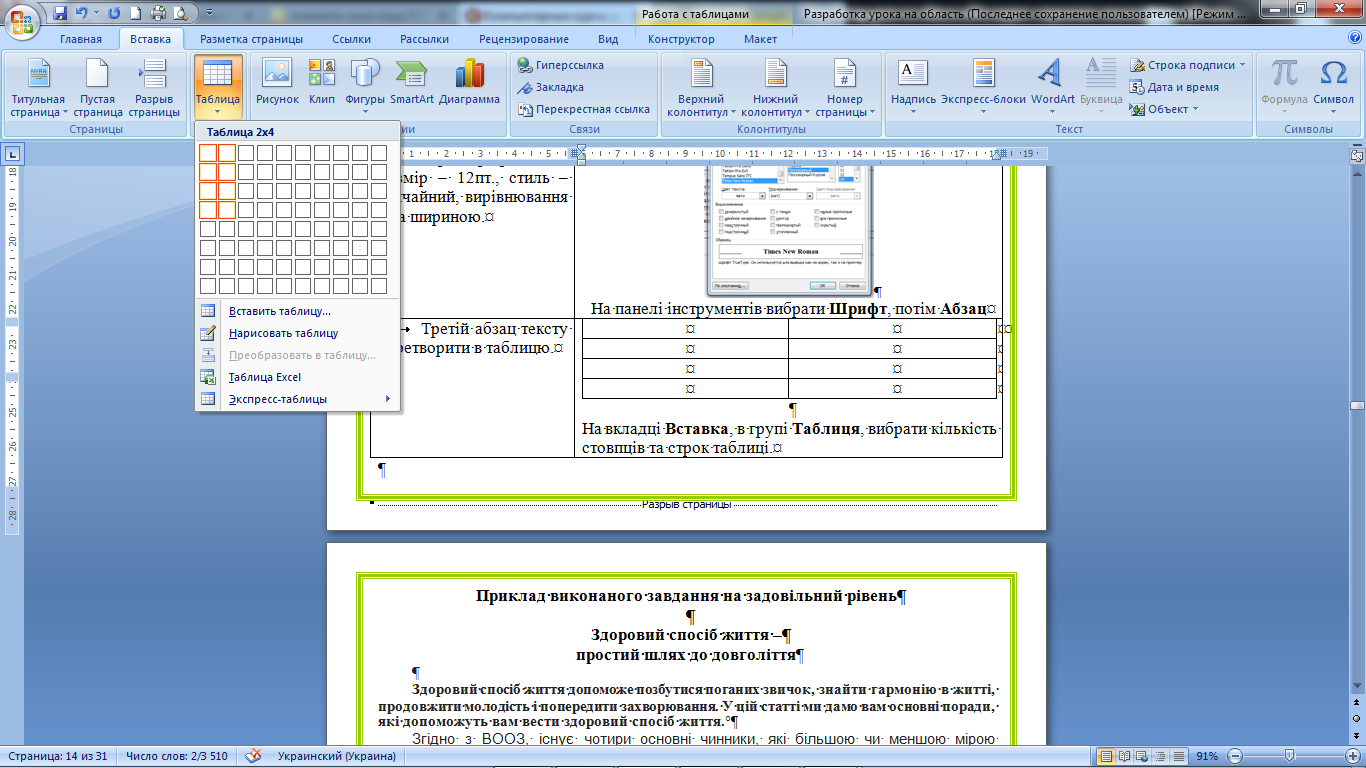Insert SmartArt graphic
The image size is (1366, 768).
tap(412, 82)
